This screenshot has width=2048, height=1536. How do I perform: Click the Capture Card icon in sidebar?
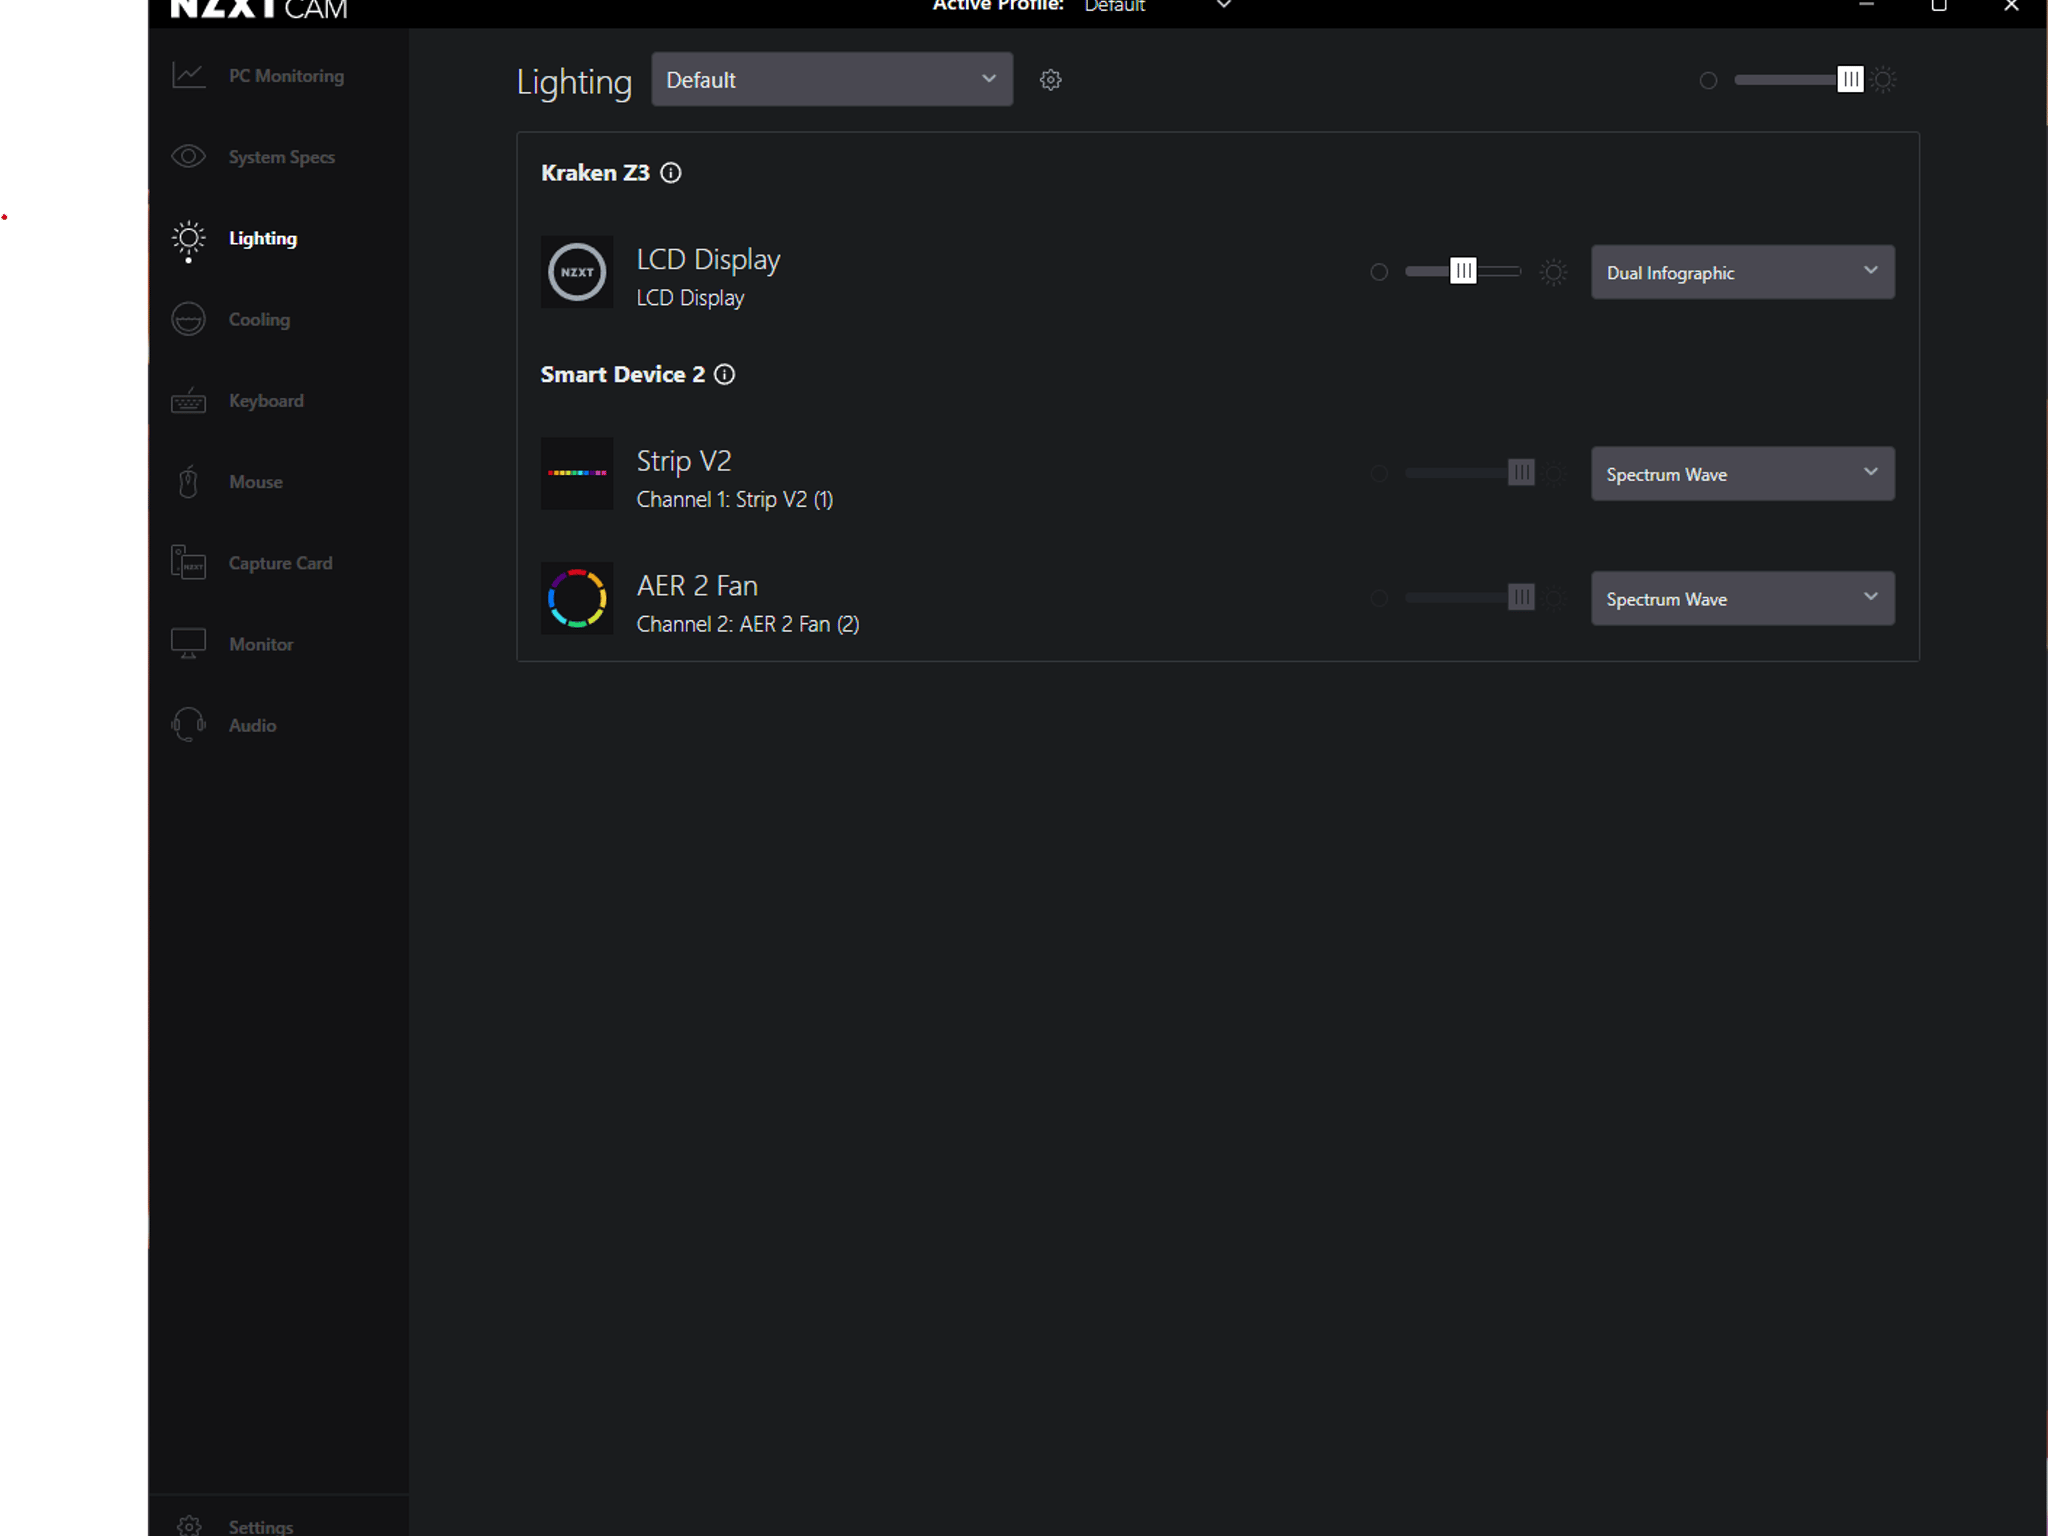(x=188, y=563)
